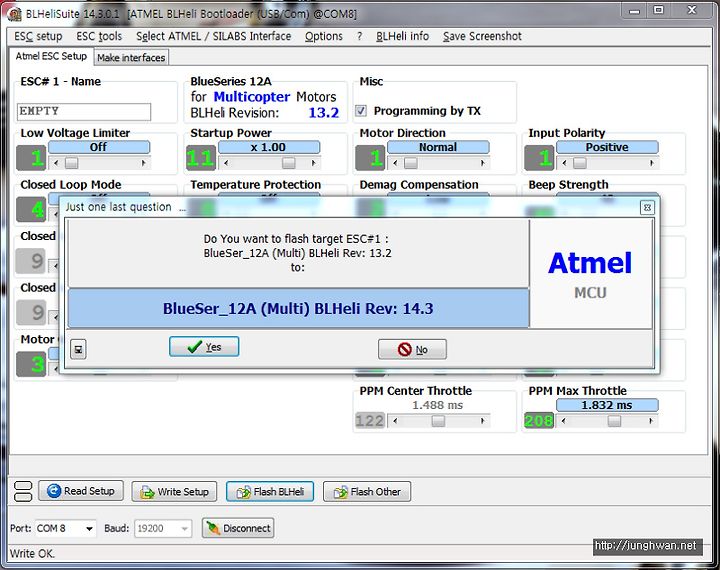
Task: Open the ESC tools menu
Action: point(99,36)
